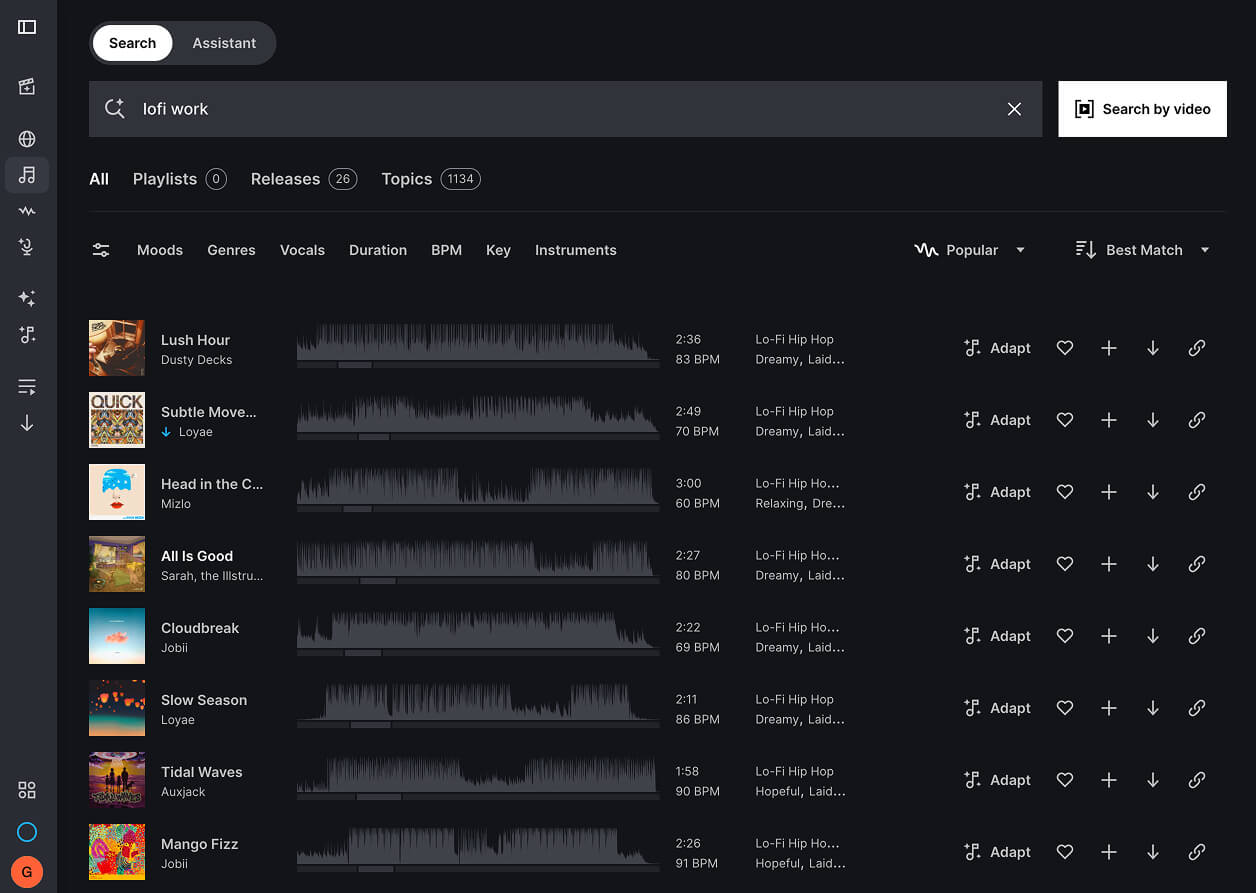Open the Mango Fizz album thumbnail
1256x893 pixels.
click(x=116, y=852)
